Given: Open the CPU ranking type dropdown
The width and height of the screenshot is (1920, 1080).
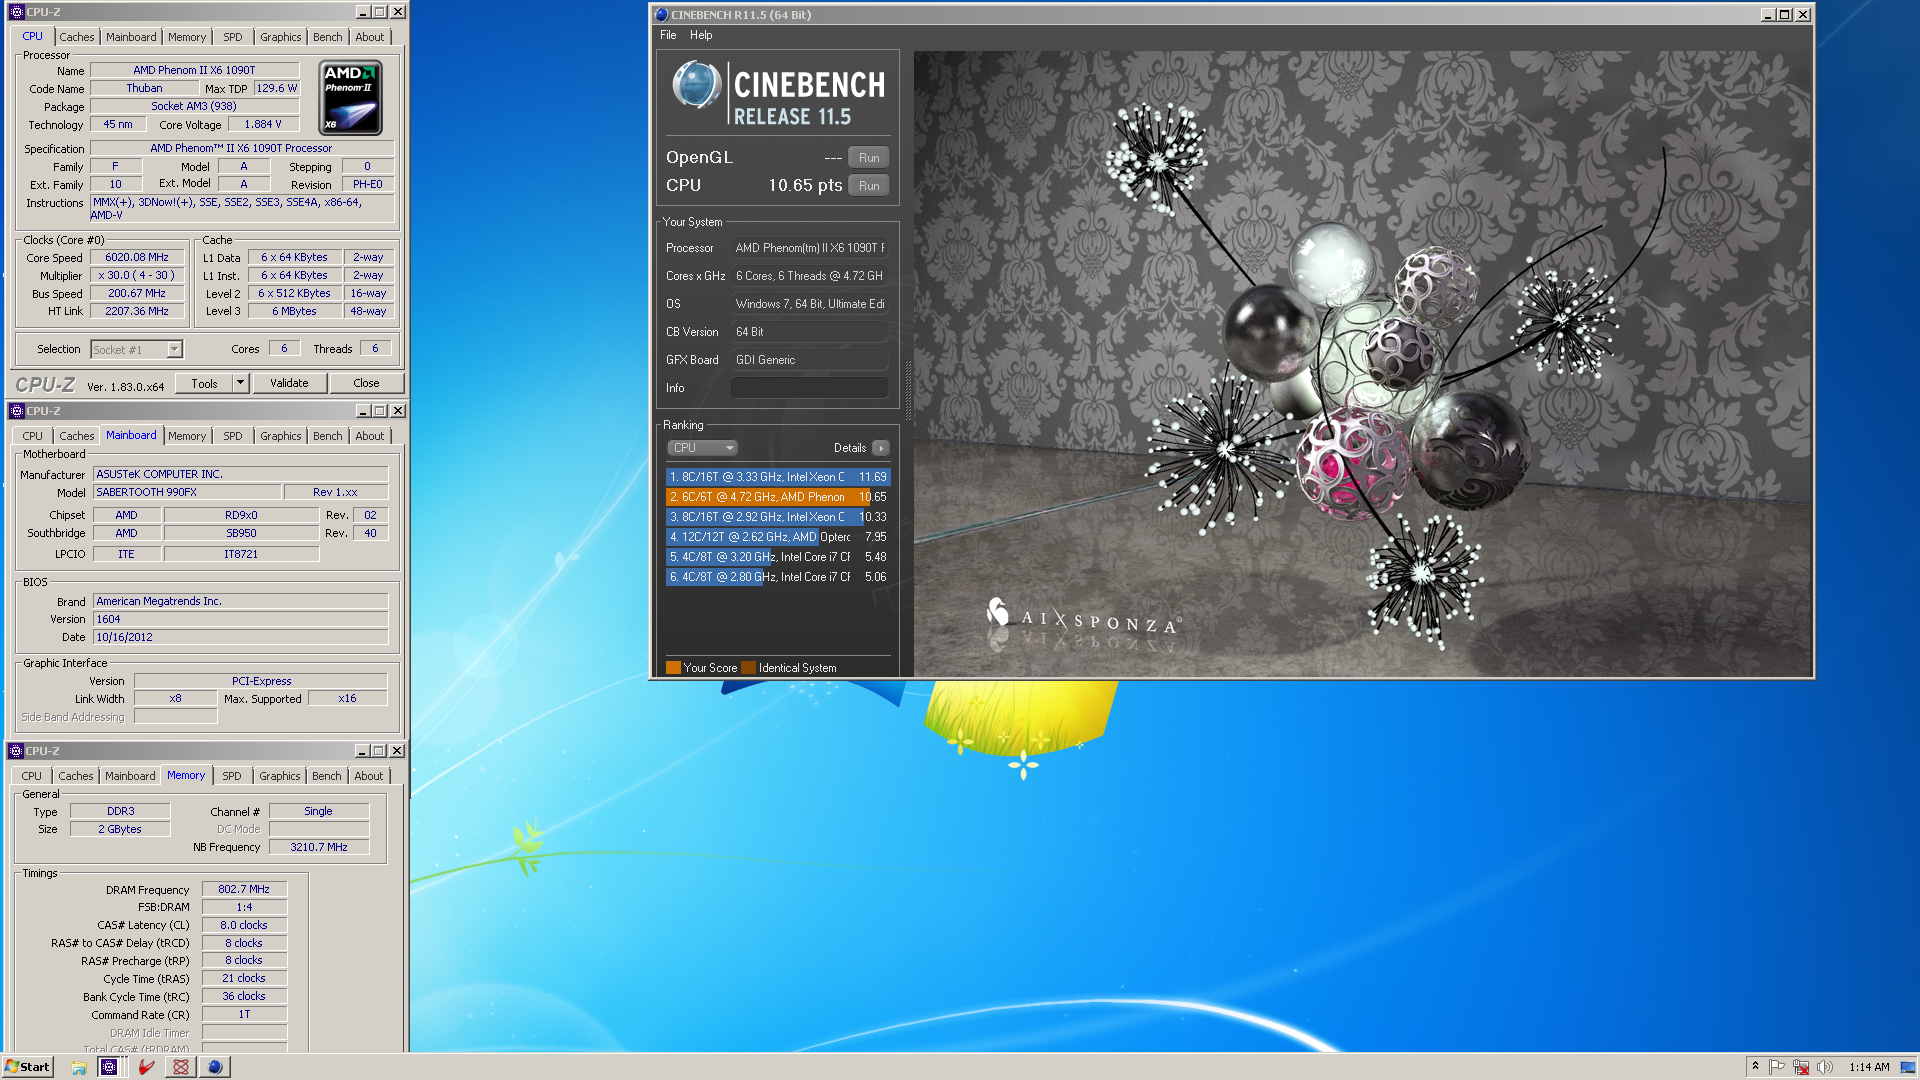Looking at the screenshot, I should (x=703, y=448).
